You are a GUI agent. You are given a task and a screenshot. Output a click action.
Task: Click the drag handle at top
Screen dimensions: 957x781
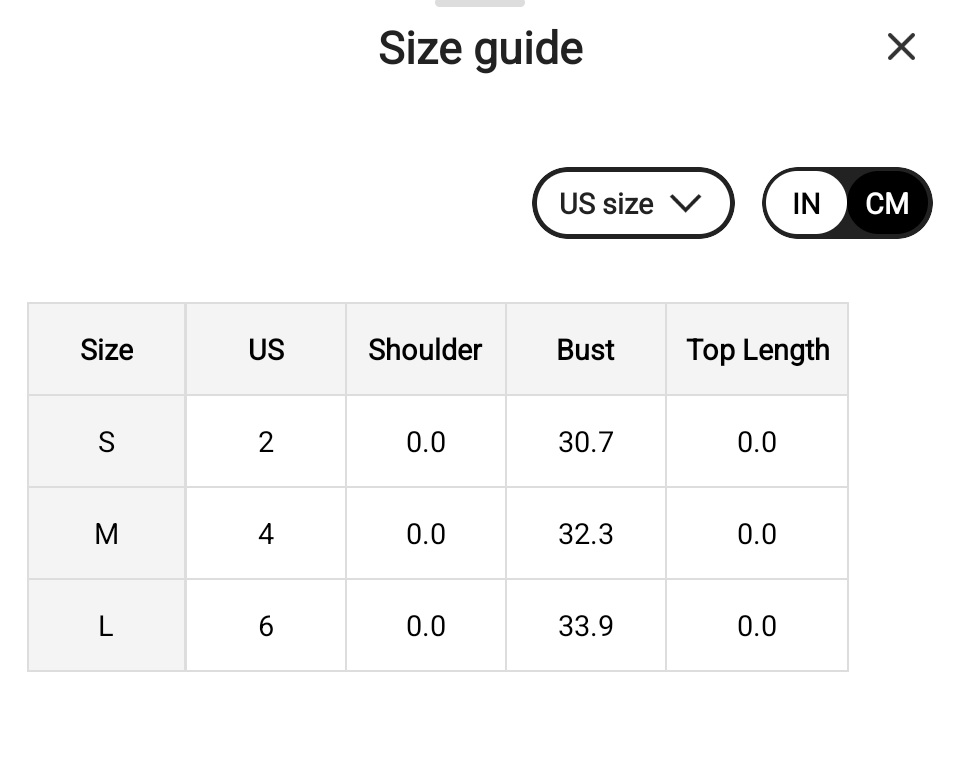click(x=480, y=3)
